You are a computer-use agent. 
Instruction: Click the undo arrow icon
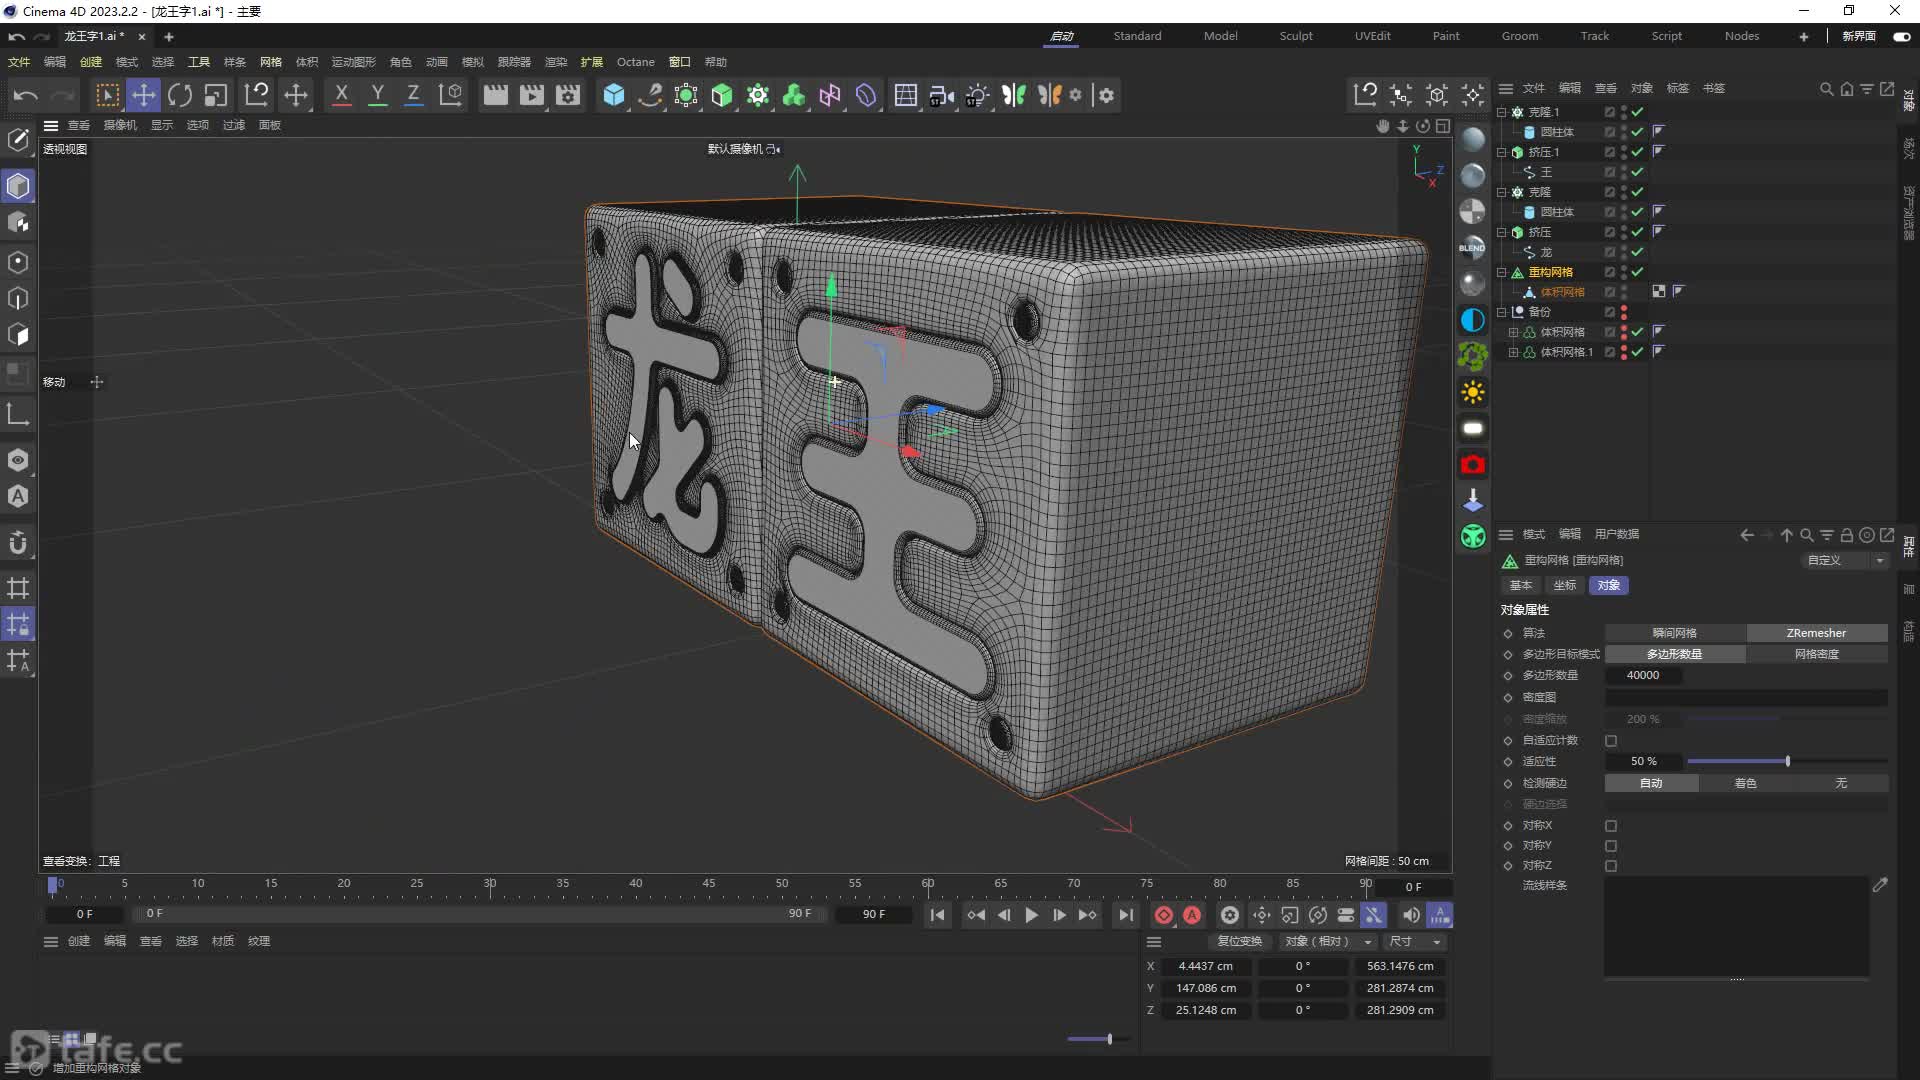(25, 95)
